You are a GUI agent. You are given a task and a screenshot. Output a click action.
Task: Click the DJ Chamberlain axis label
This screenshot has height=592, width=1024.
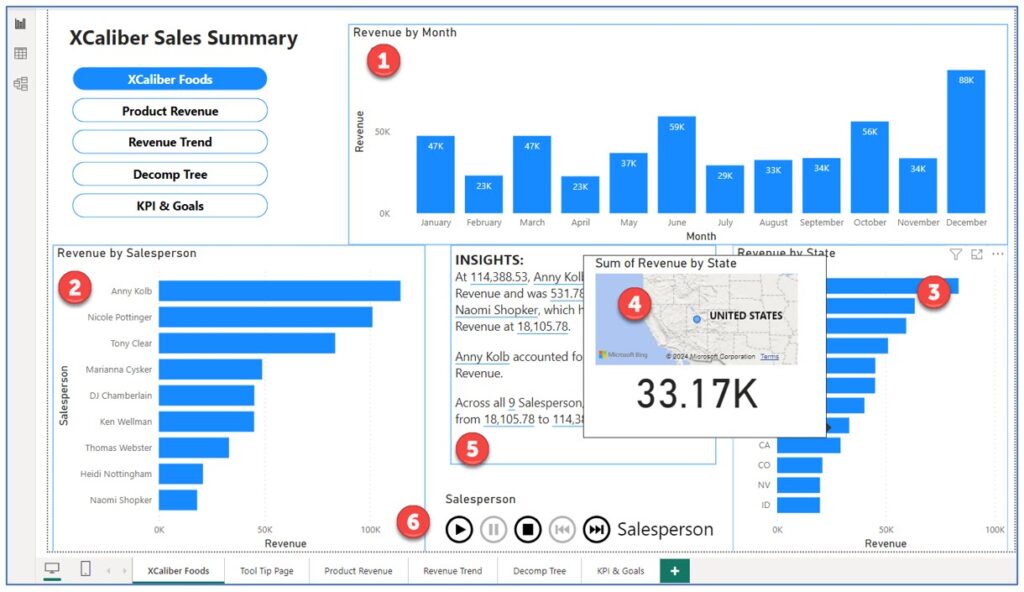[121, 395]
